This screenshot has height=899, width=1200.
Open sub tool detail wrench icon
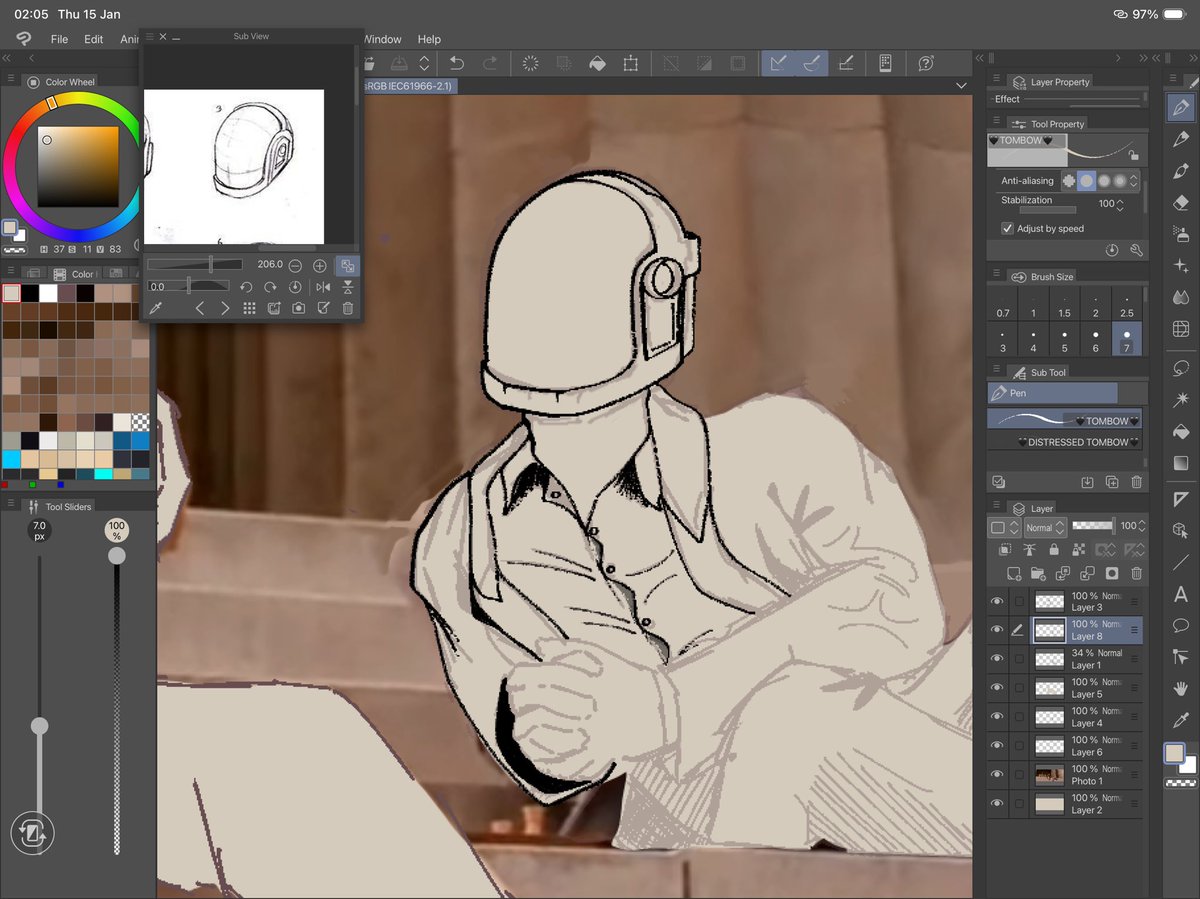[1136, 250]
